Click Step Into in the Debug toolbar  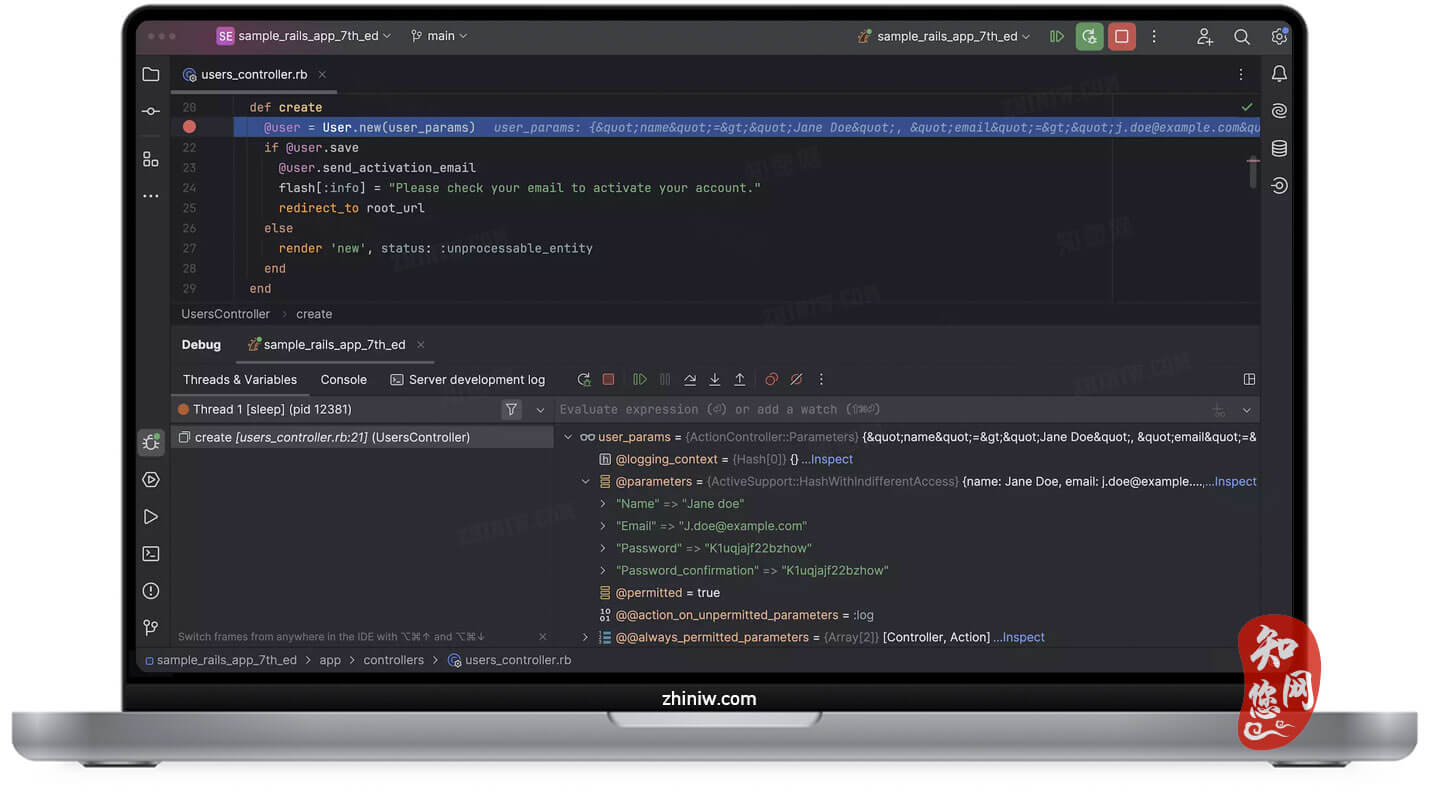coord(715,380)
